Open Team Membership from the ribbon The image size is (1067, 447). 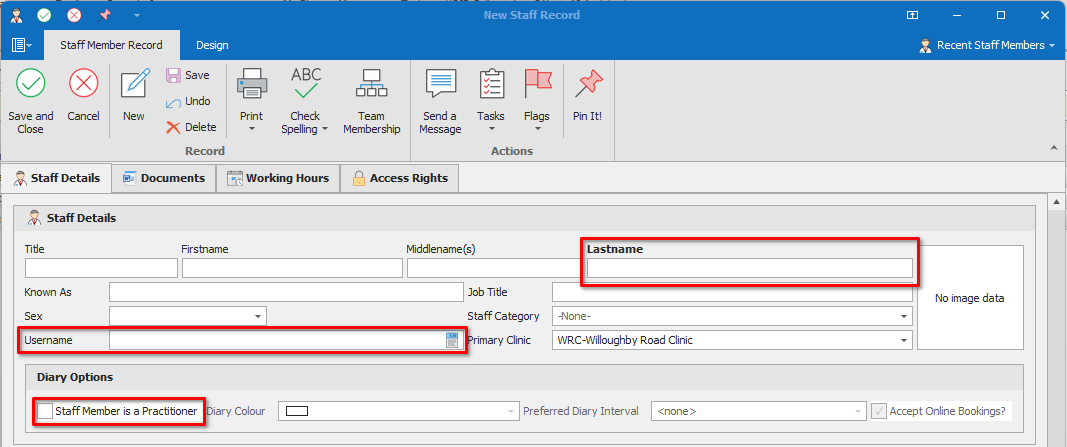[x=371, y=84]
